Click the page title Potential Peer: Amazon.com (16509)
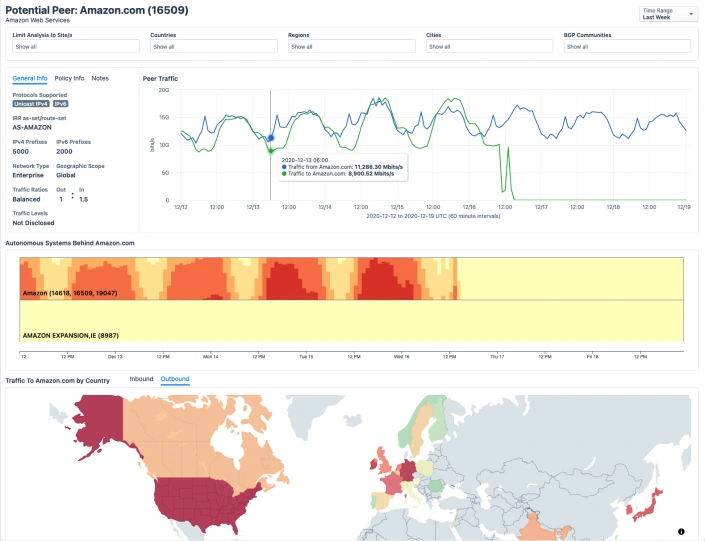 coord(97,10)
